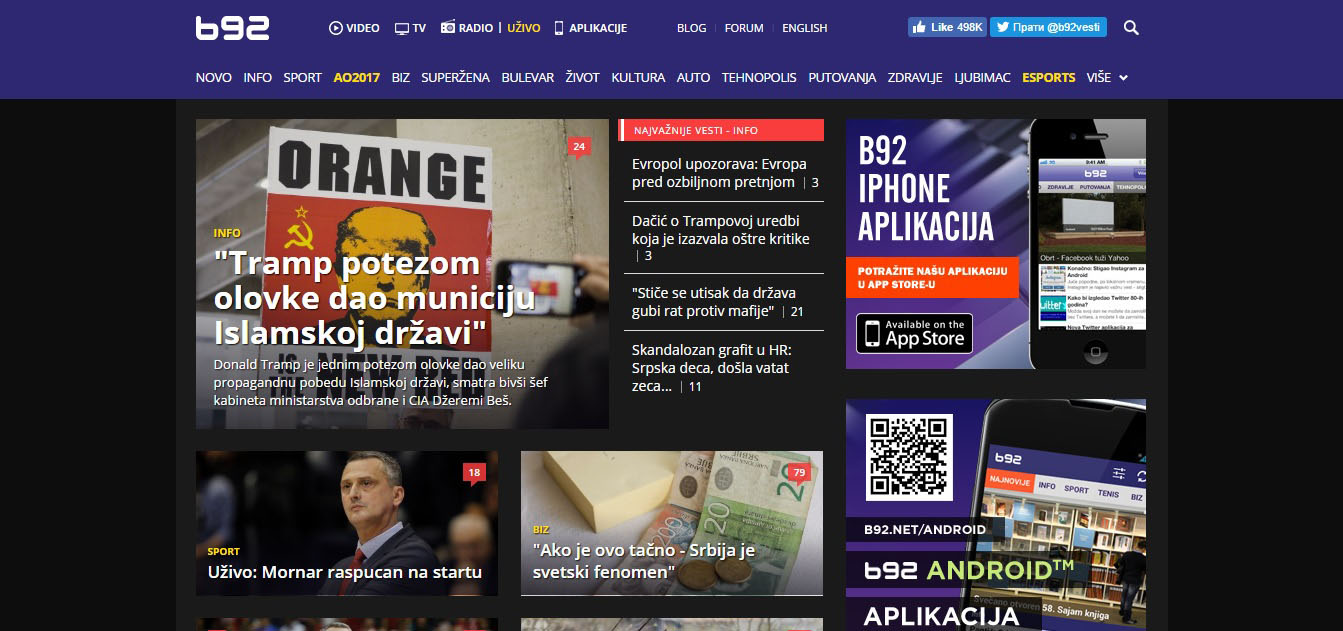Screen dimensions: 1343x631
Task: Open VIDEO section via the play icon
Action: (338, 28)
